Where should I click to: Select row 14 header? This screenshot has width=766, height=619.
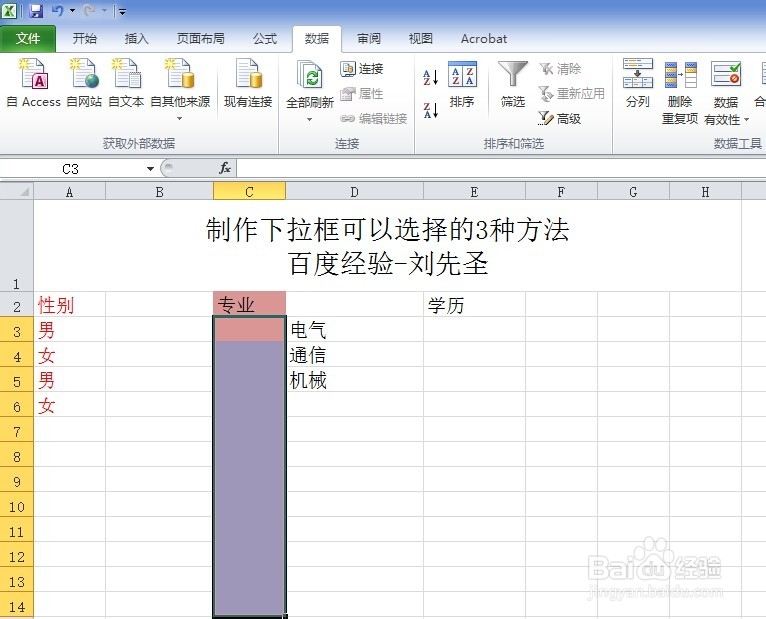coord(17,606)
